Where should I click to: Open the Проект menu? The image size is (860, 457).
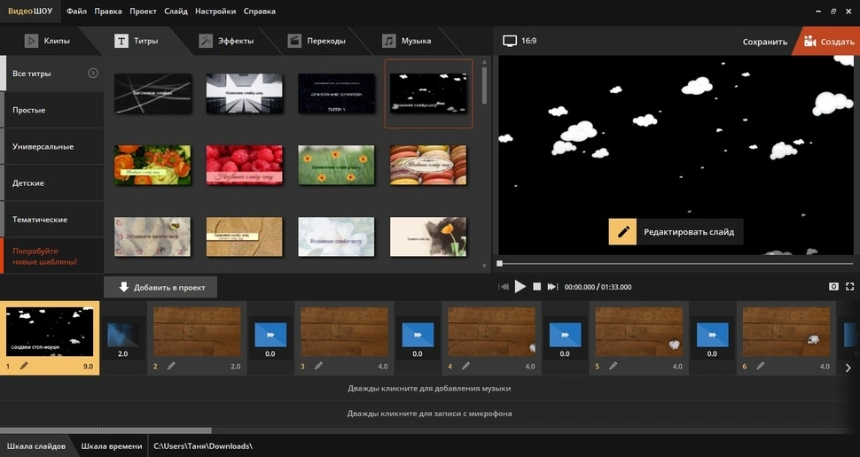pyautogui.click(x=143, y=11)
